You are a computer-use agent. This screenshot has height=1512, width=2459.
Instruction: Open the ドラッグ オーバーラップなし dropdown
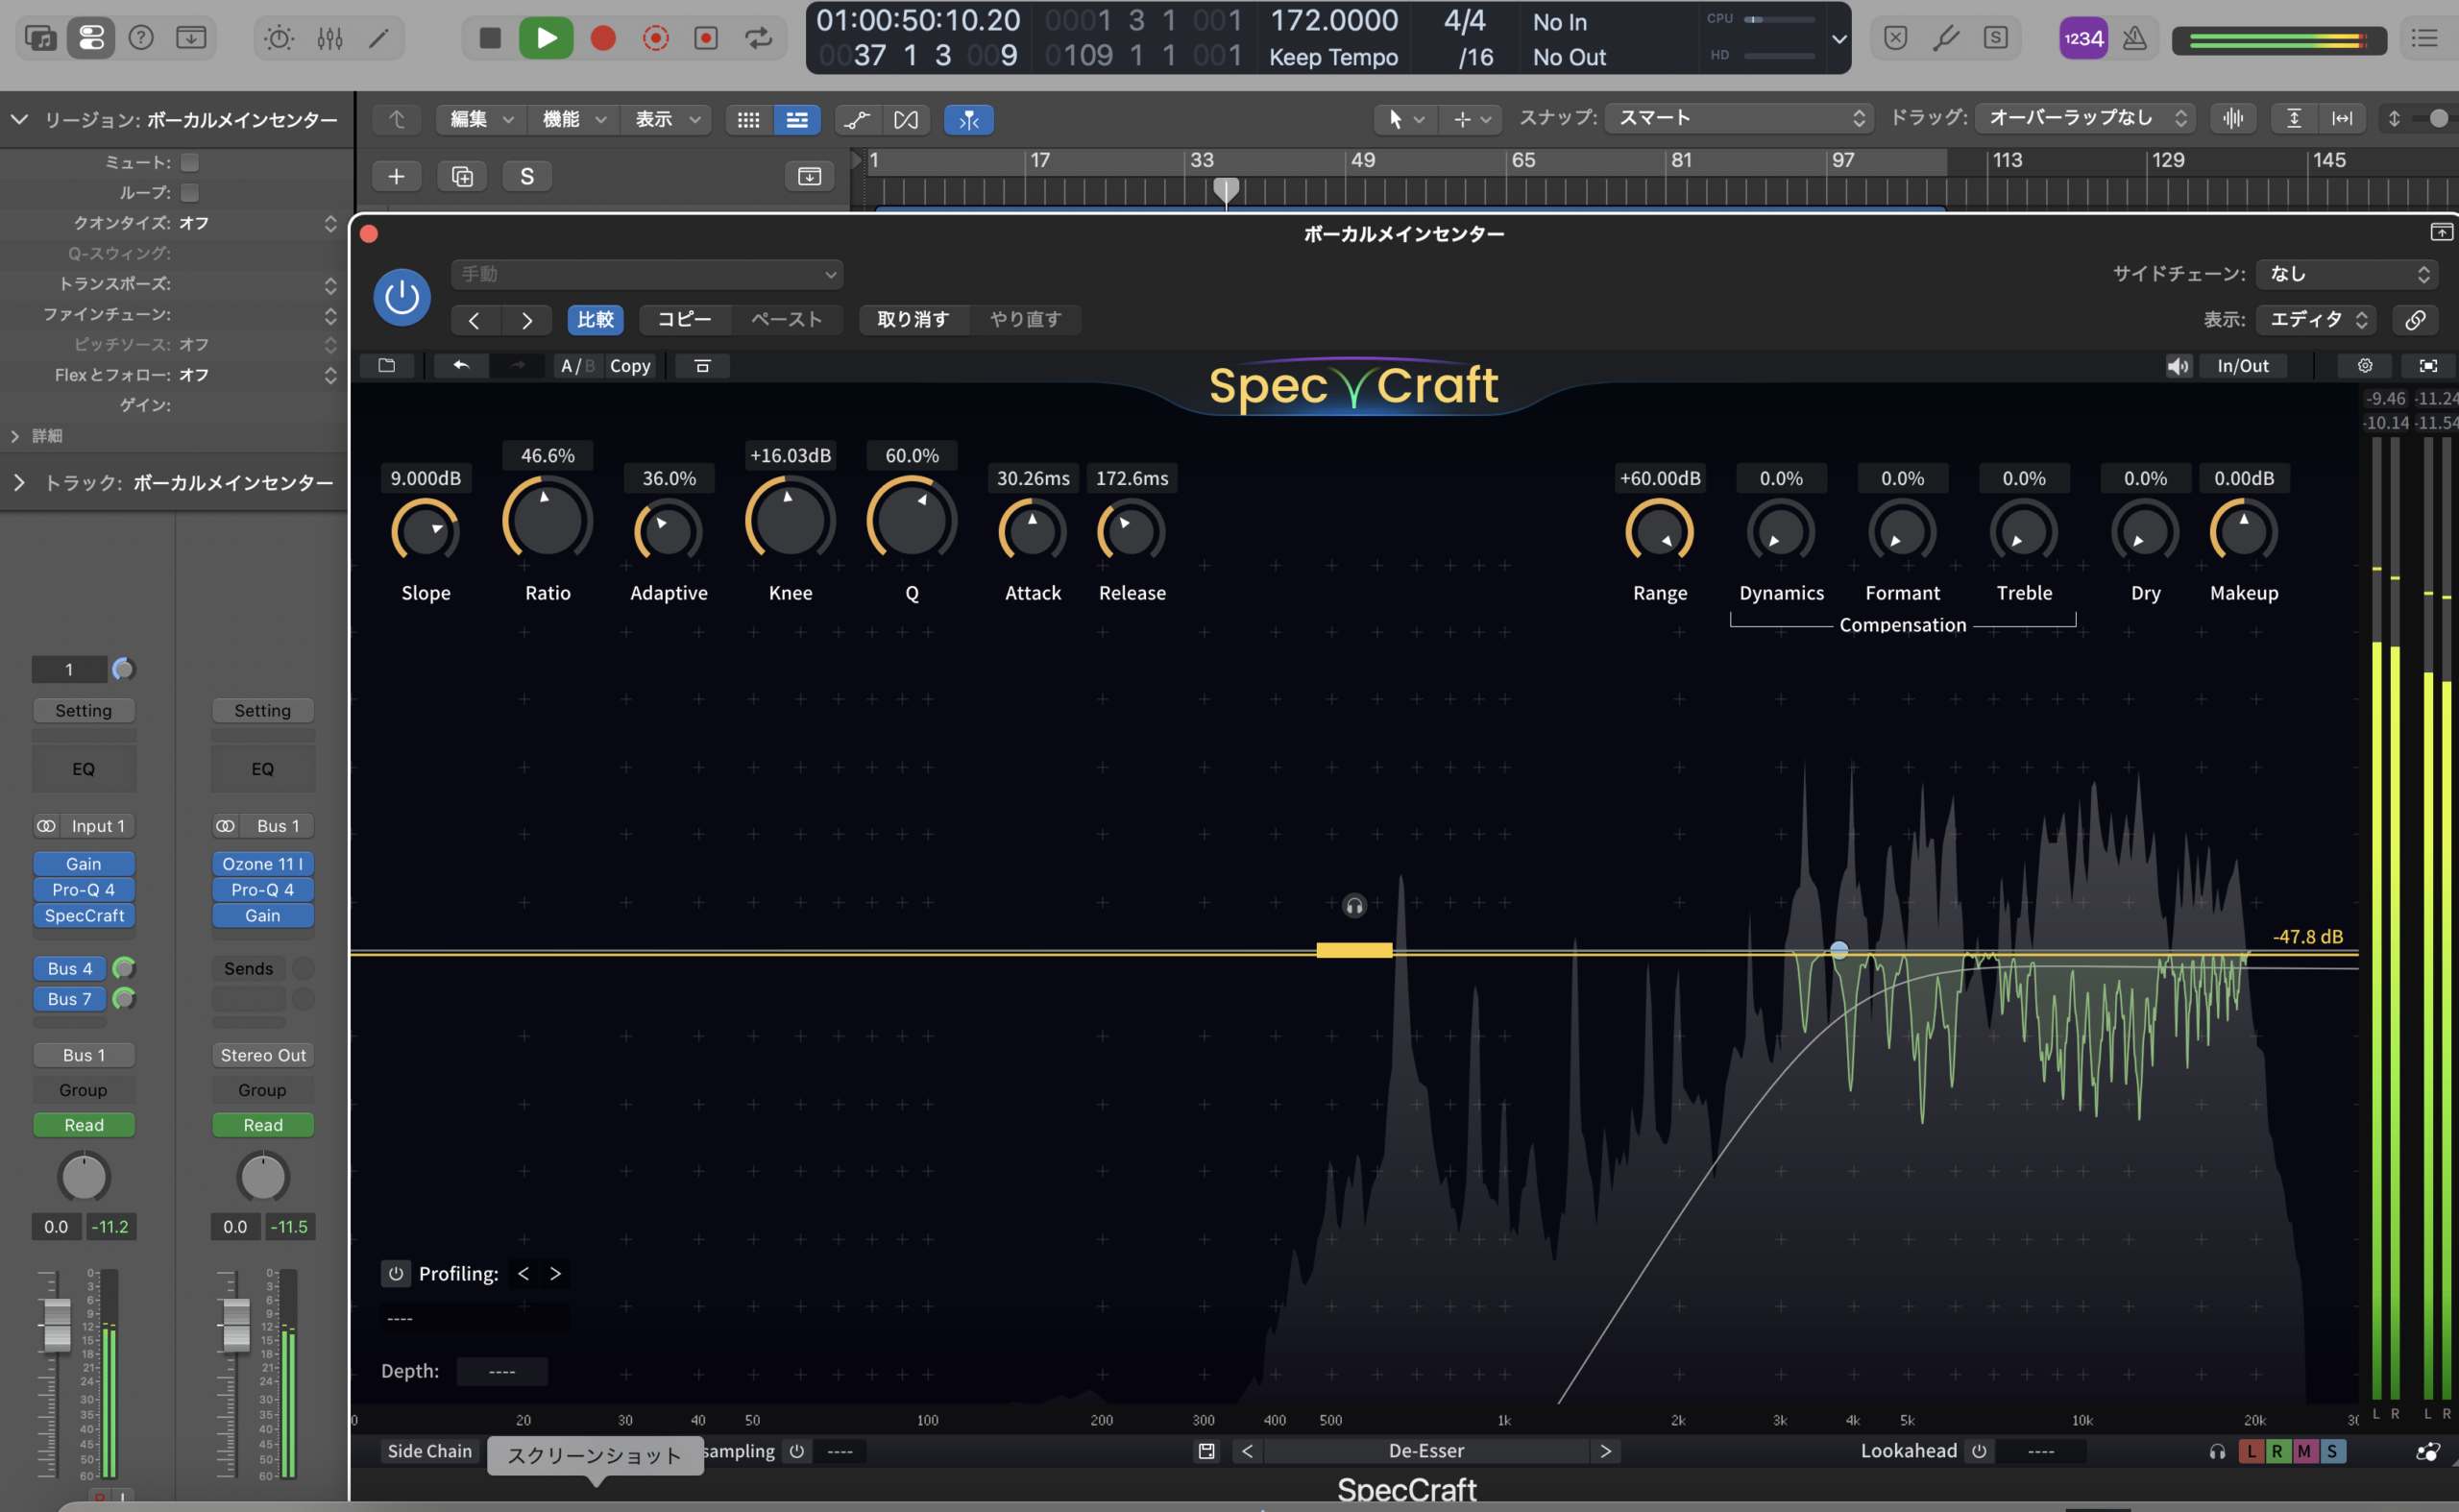click(2085, 118)
